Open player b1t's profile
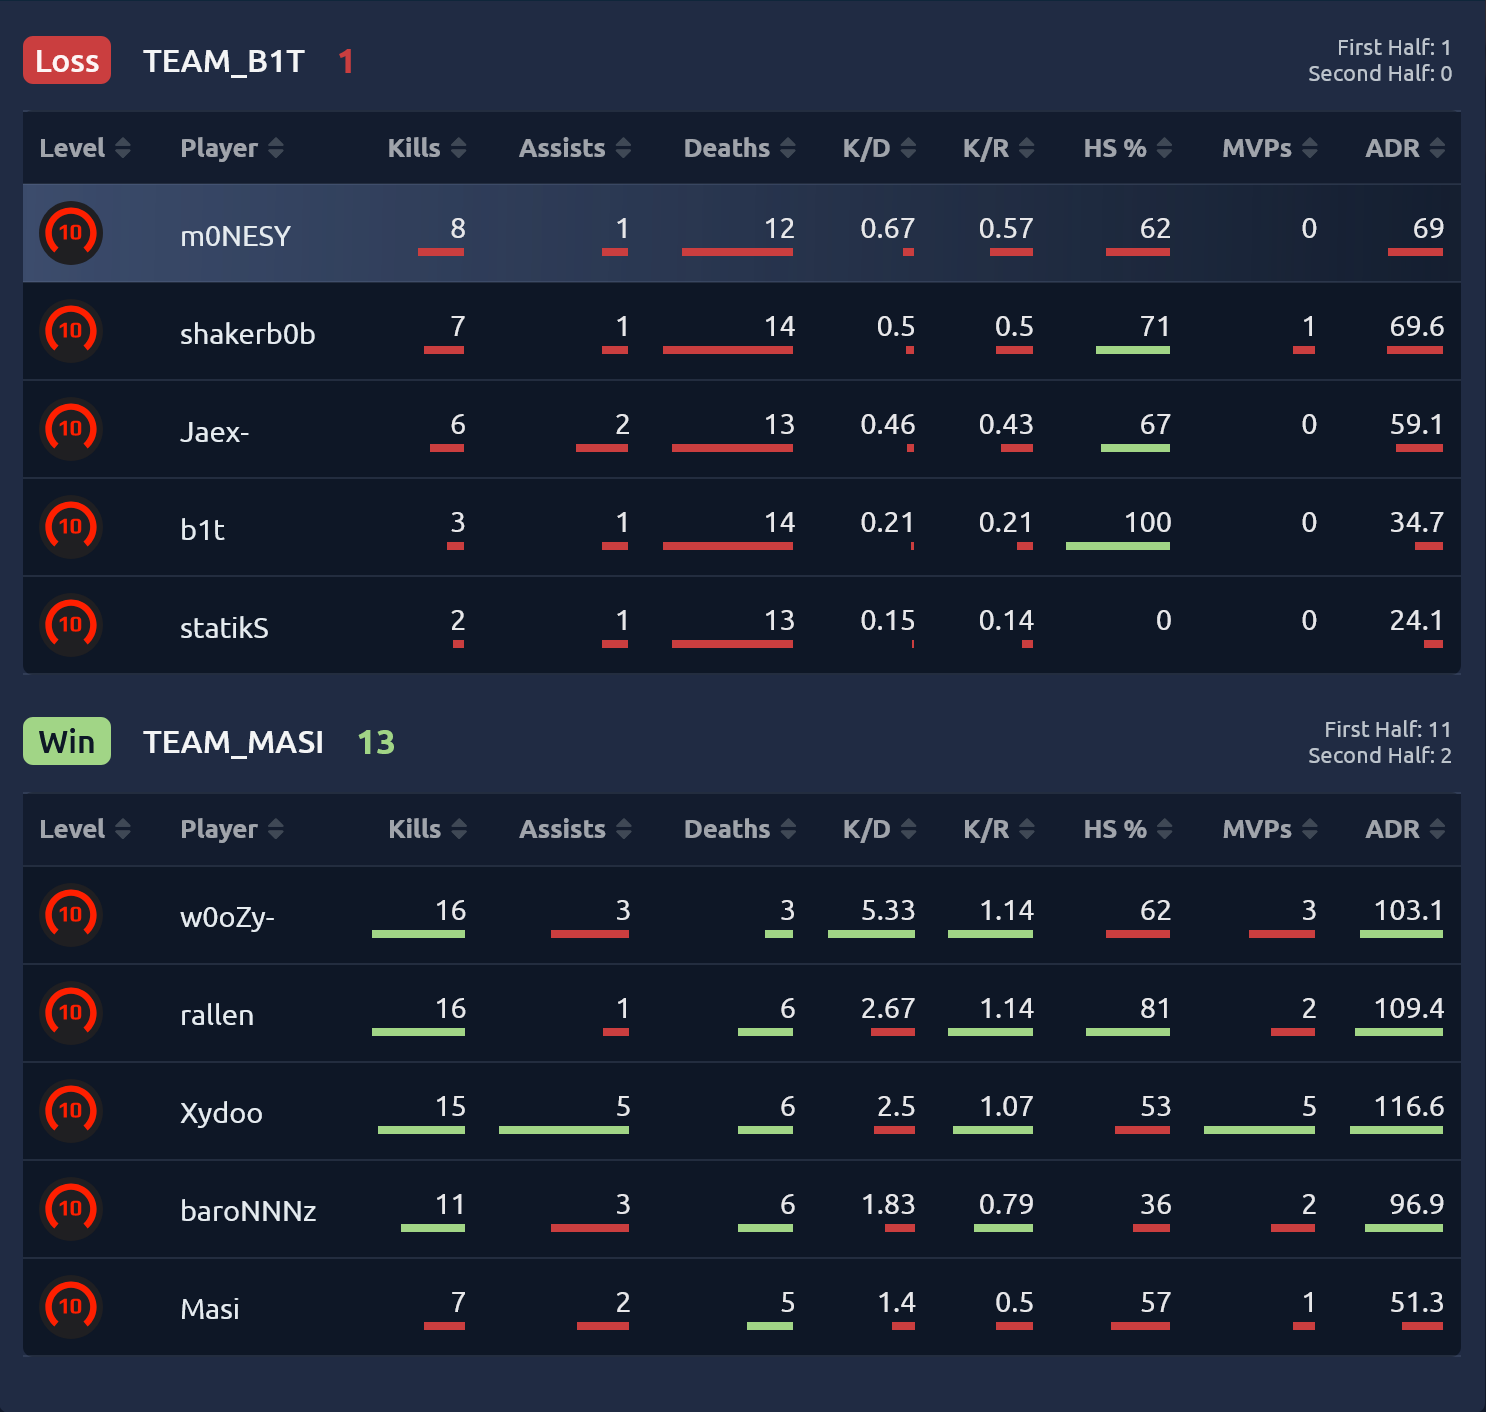The image size is (1486, 1412). click(202, 530)
